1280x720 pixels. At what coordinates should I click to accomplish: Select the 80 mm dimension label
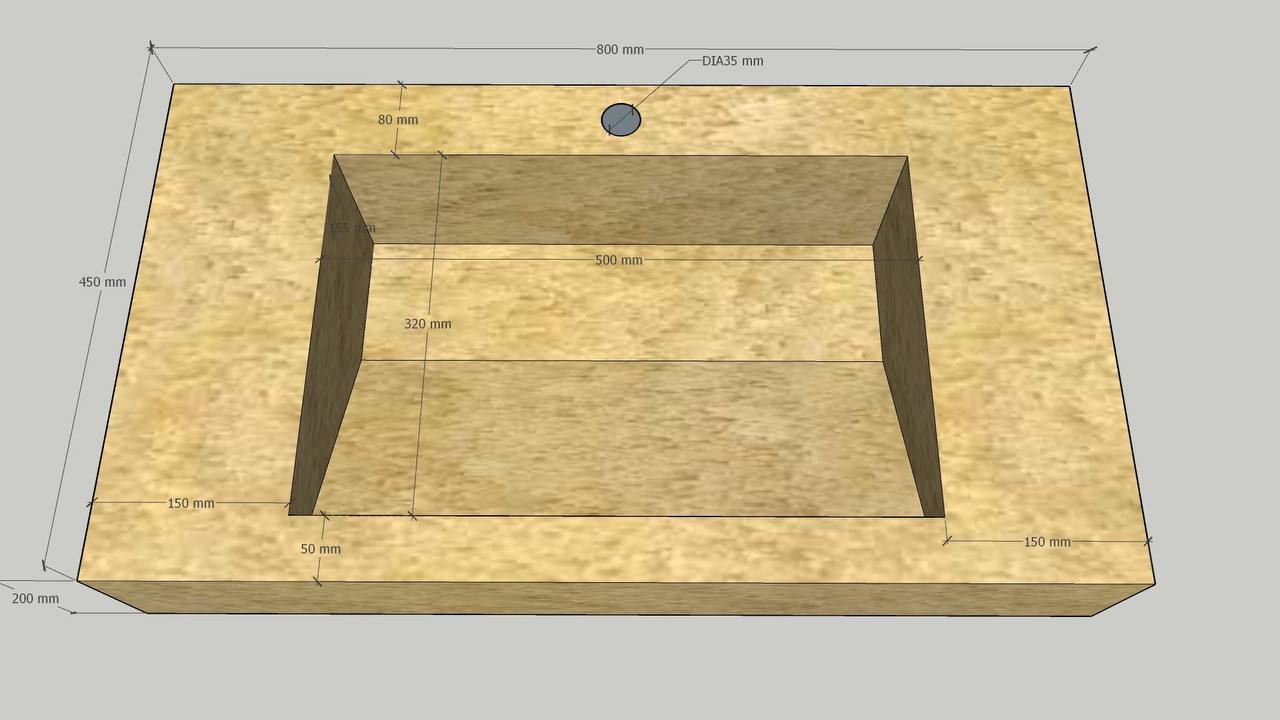coord(398,120)
